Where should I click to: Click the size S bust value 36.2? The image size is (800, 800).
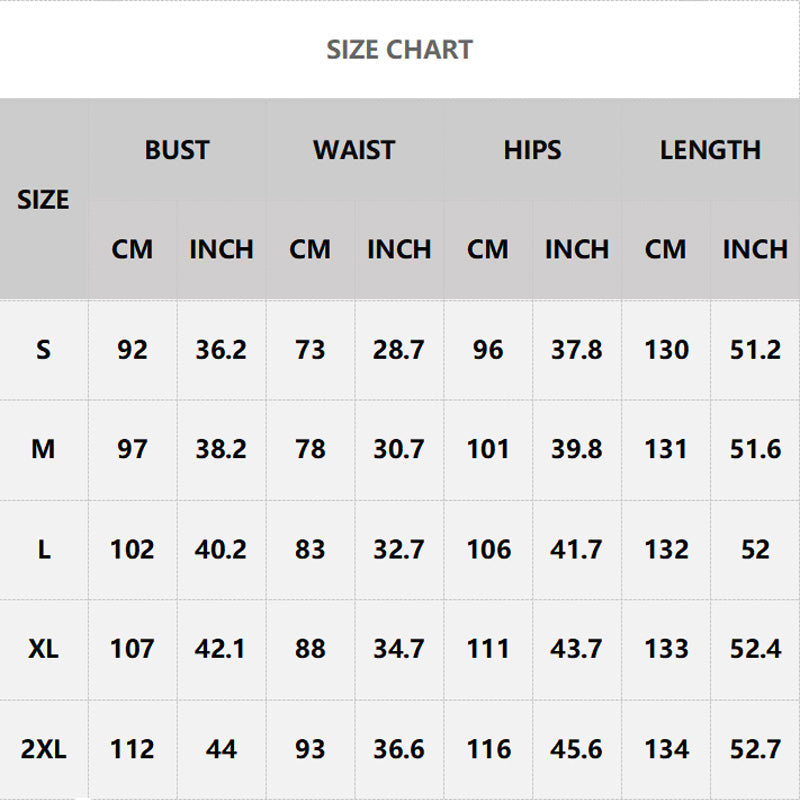[221, 350]
